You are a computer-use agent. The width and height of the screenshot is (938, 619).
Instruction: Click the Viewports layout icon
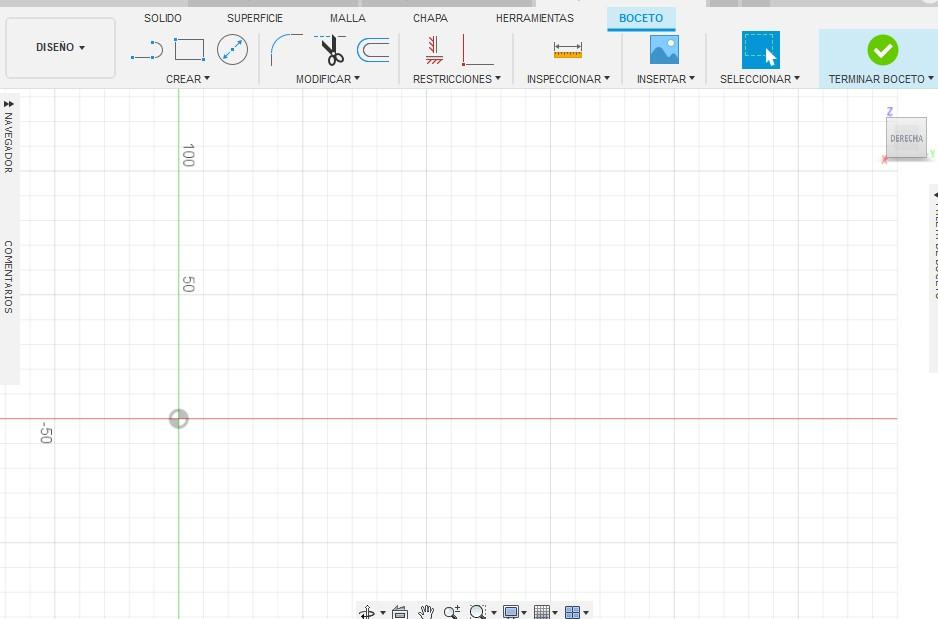click(x=572, y=612)
